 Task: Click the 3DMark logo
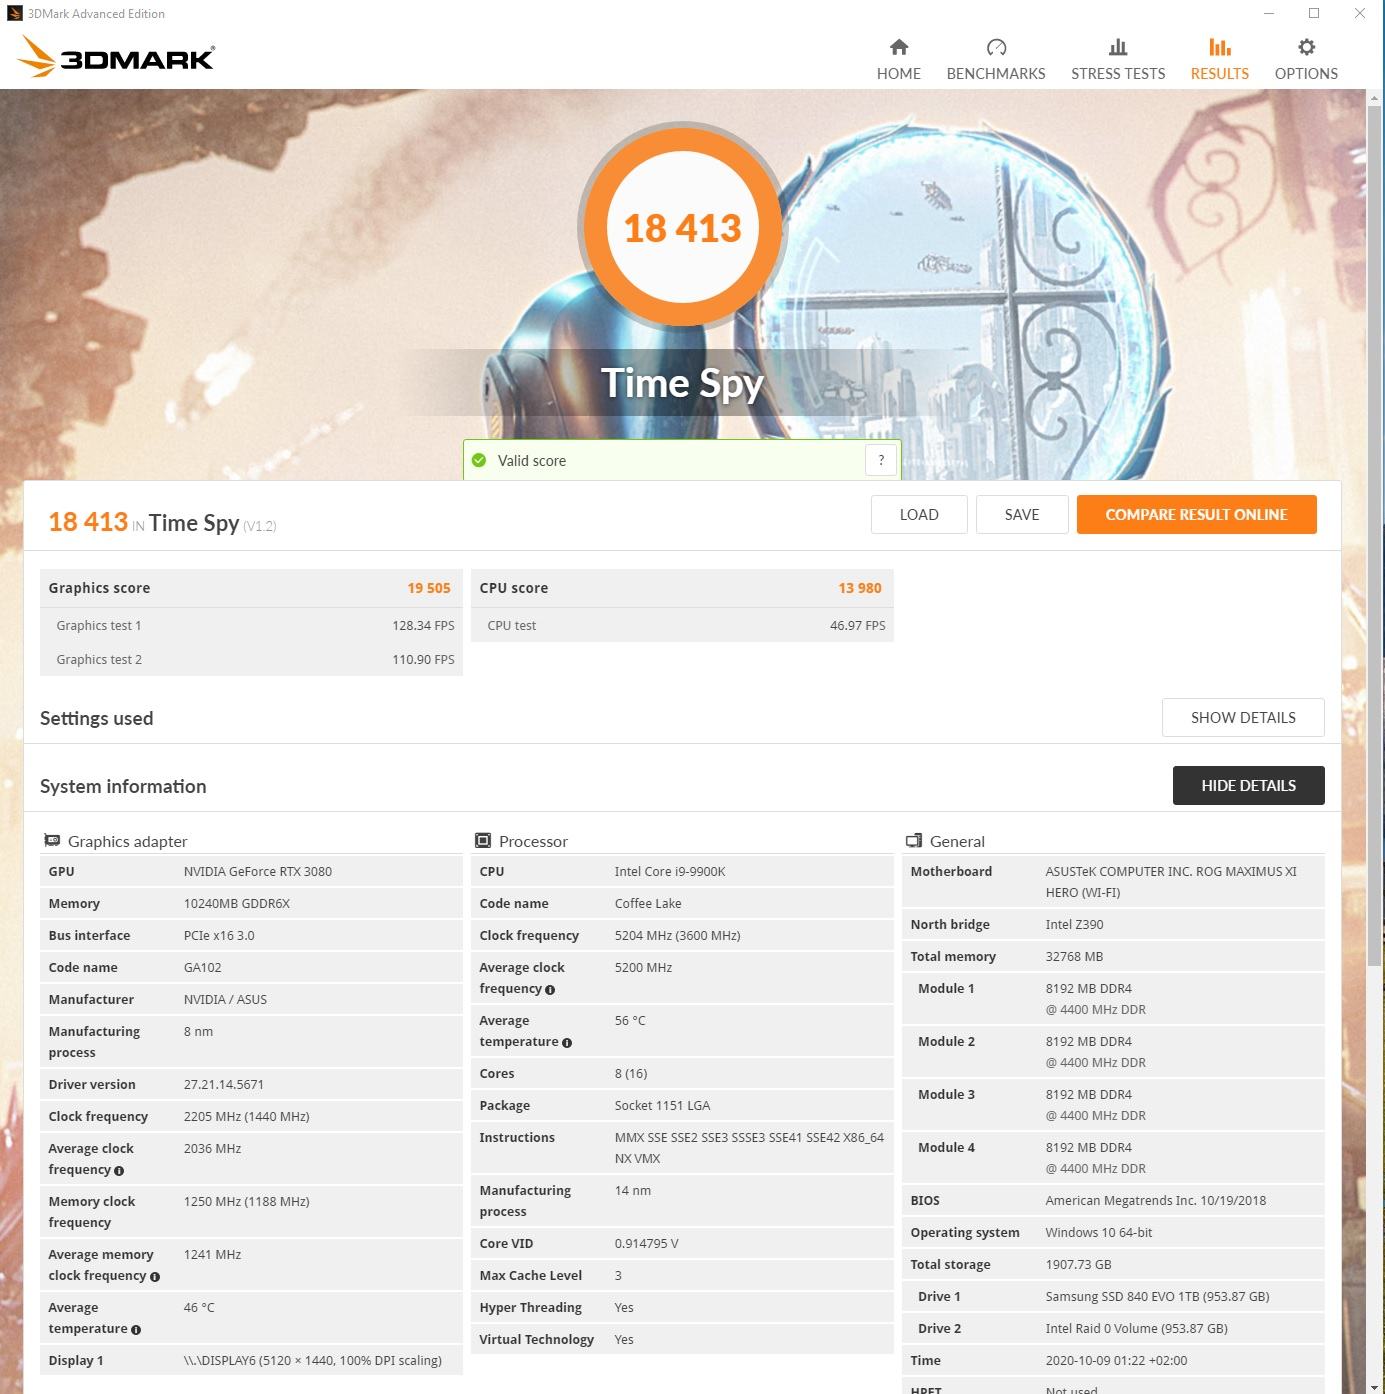pos(116,57)
